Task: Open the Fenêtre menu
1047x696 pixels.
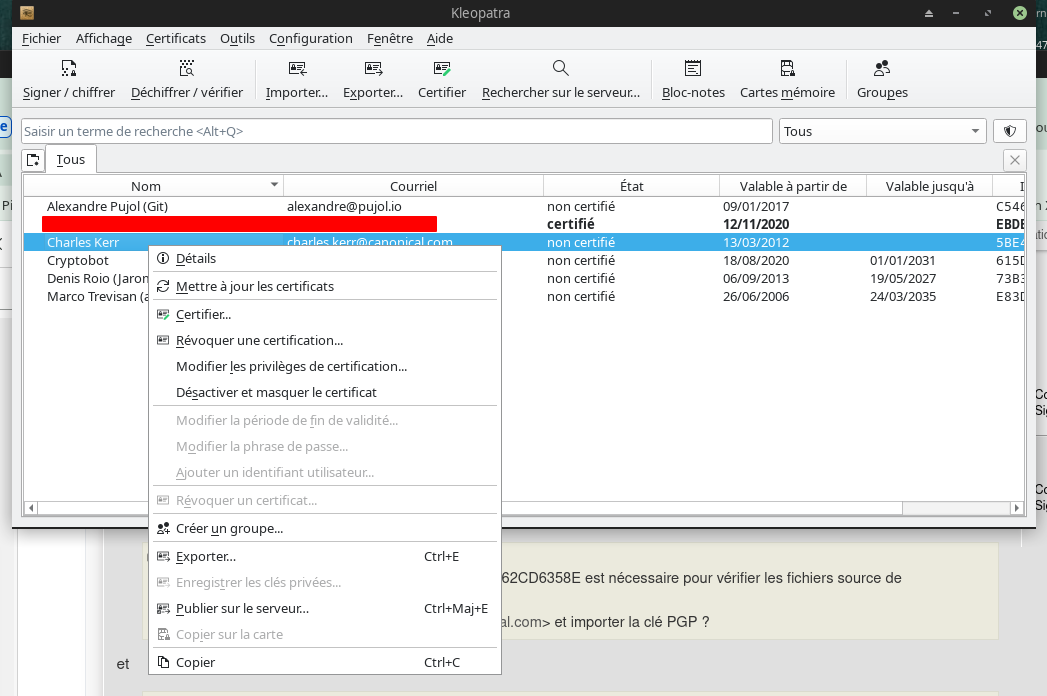Action: 390,39
